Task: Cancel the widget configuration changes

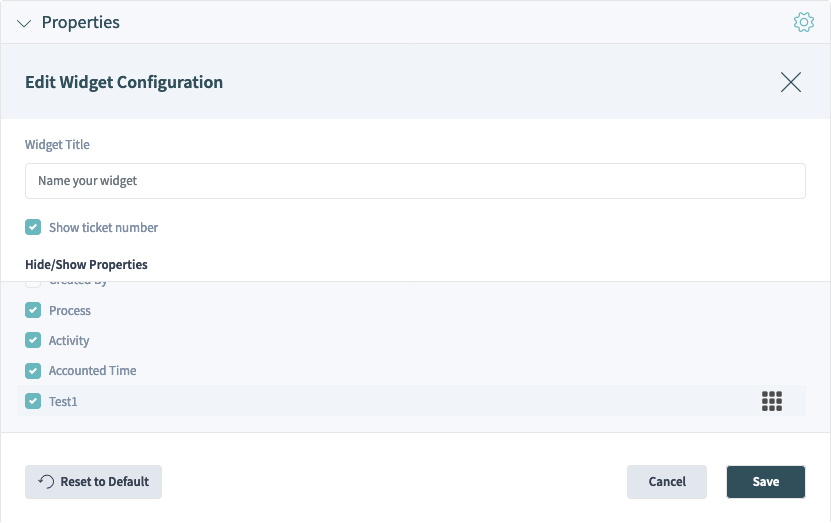Action: (x=667, y=482)
